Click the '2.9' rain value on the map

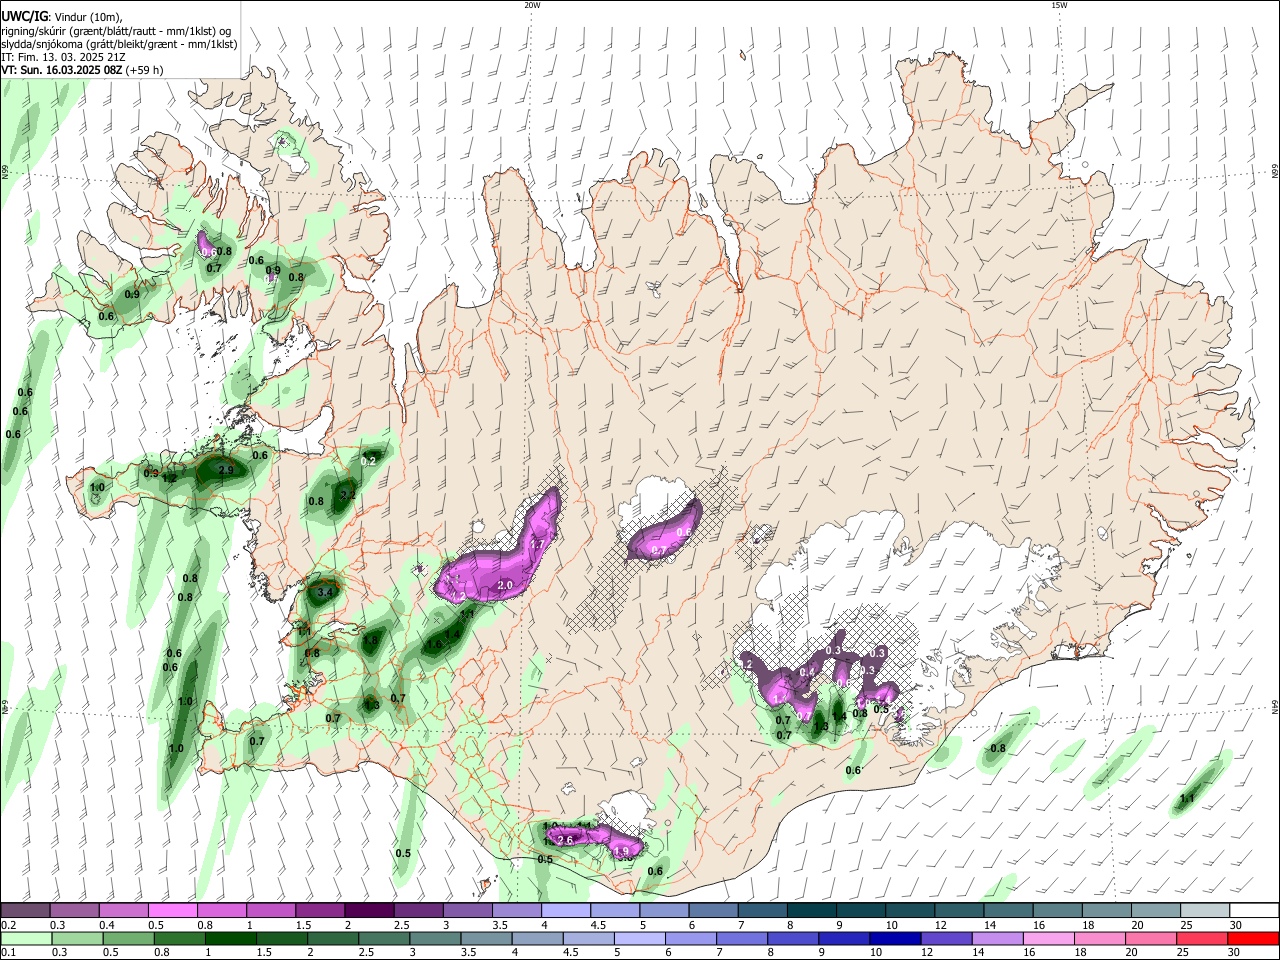point(226,470)
